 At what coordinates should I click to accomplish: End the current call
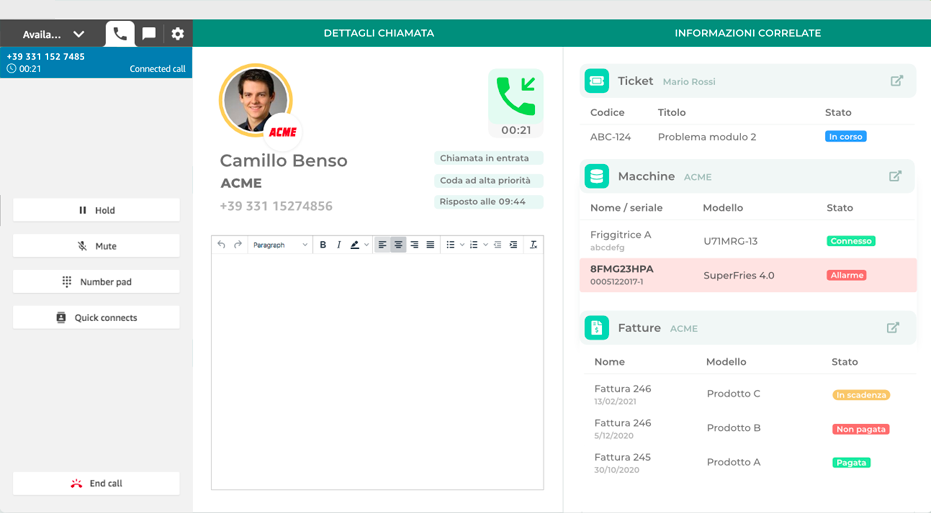pos(96,483)
